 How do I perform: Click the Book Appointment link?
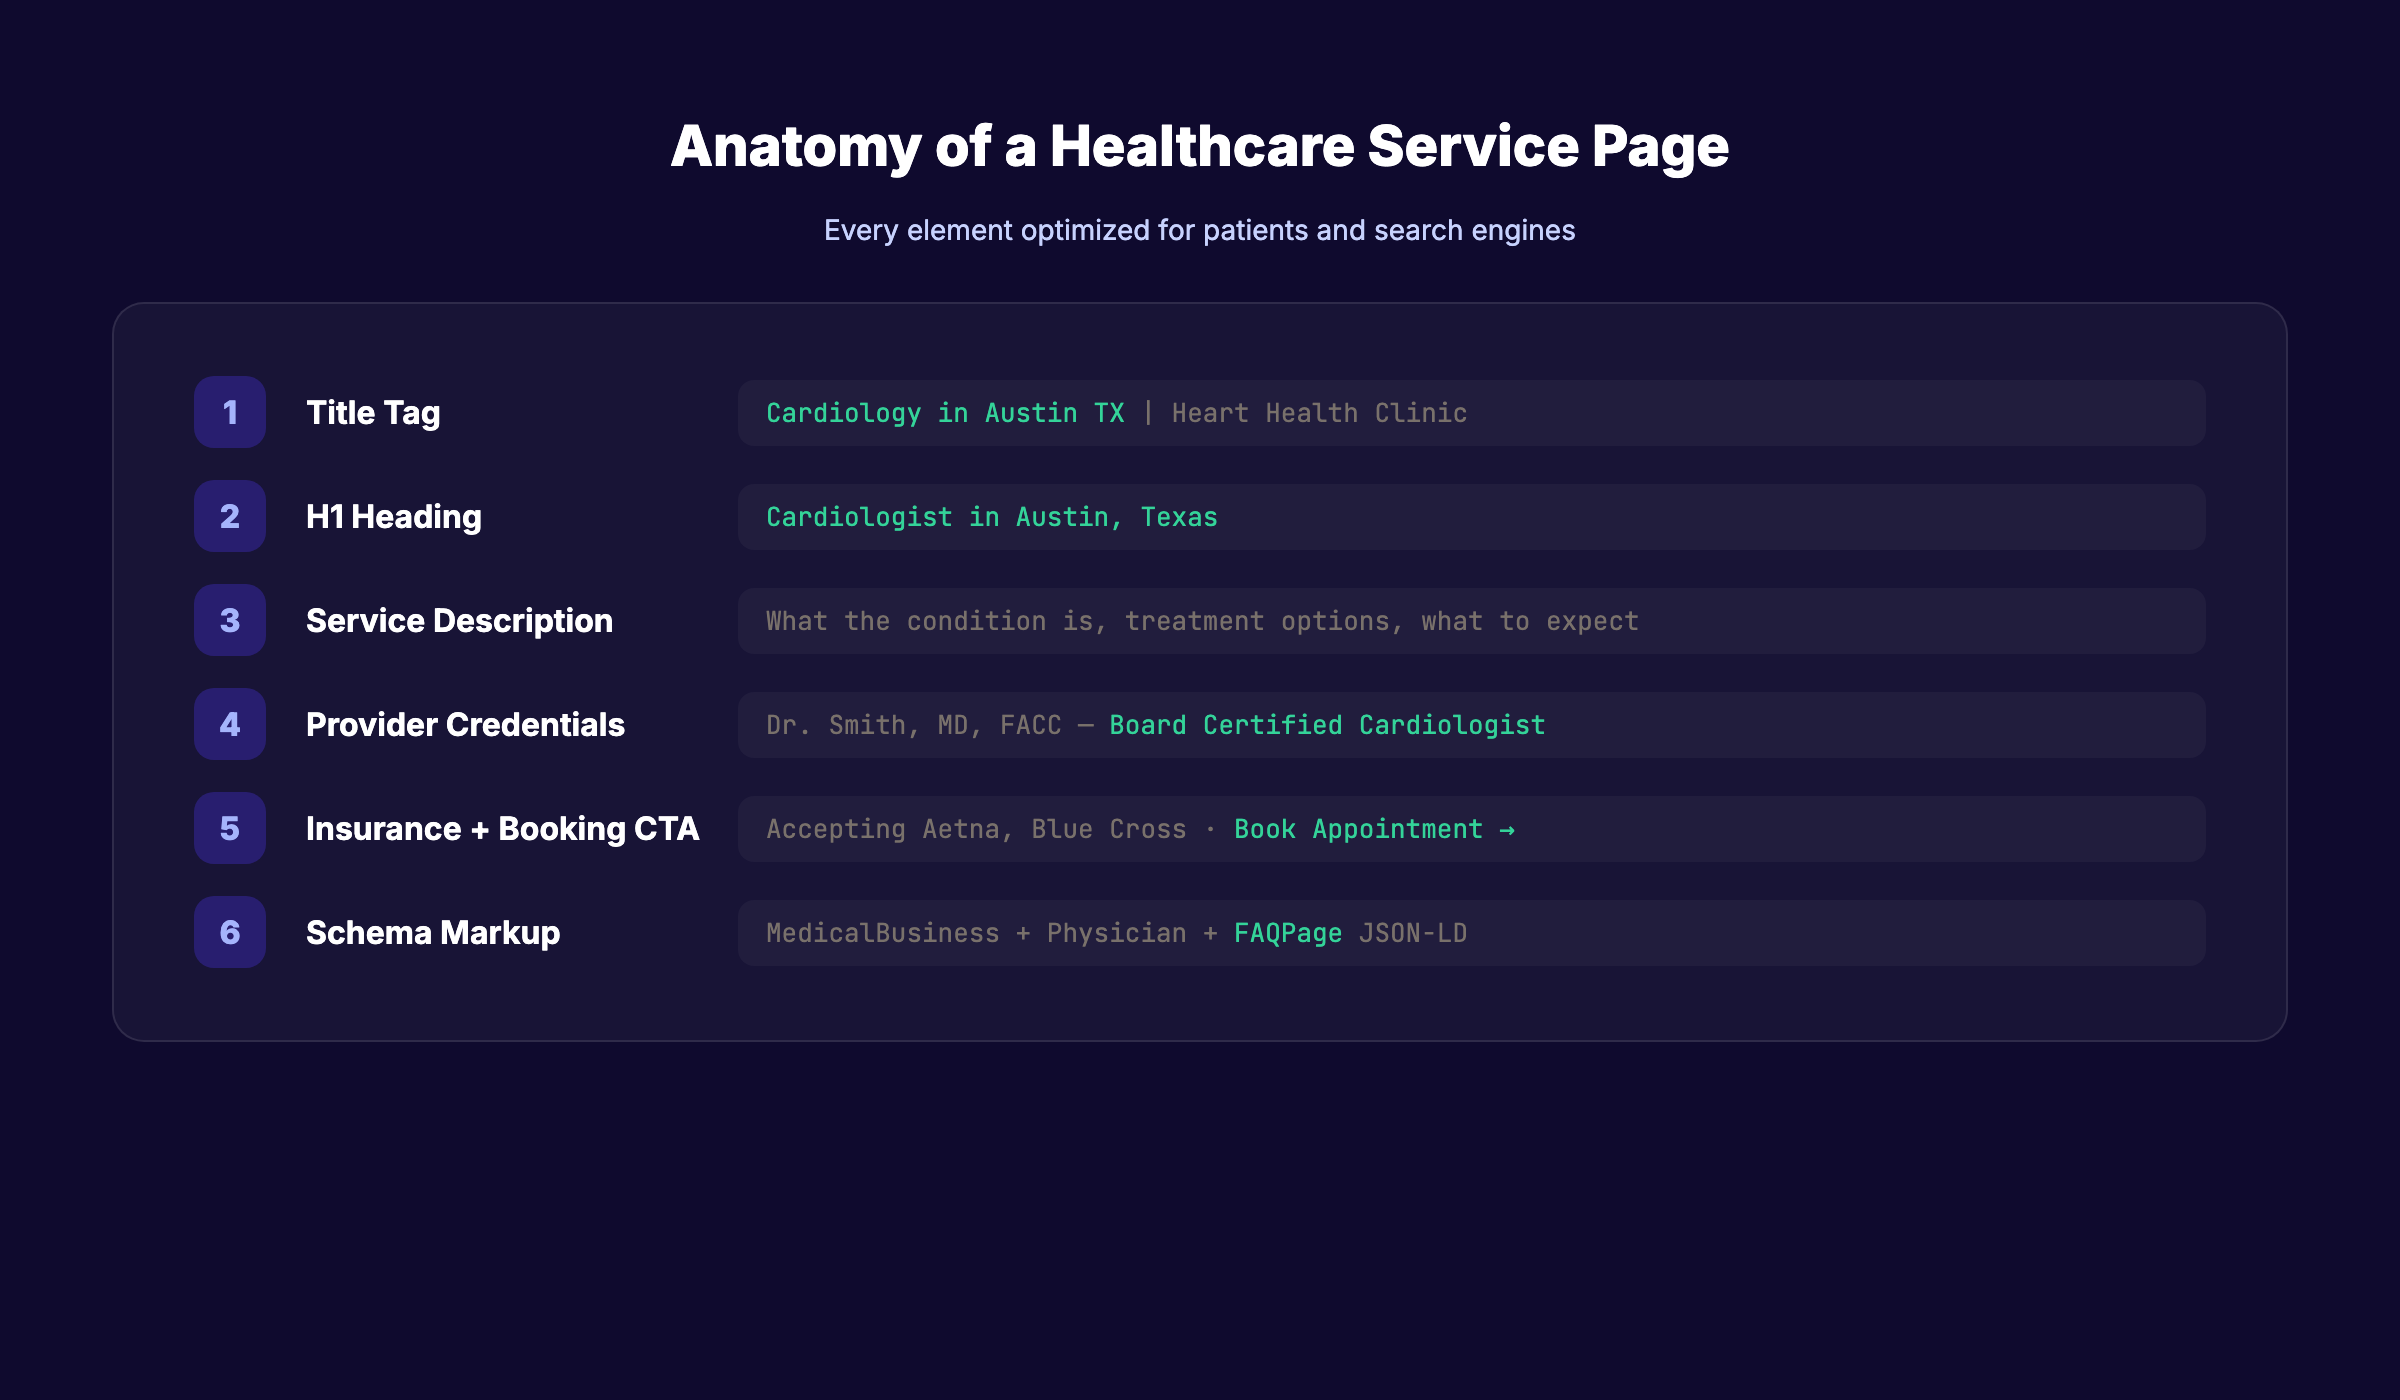pyautogui.click(x=1357, y=828)
